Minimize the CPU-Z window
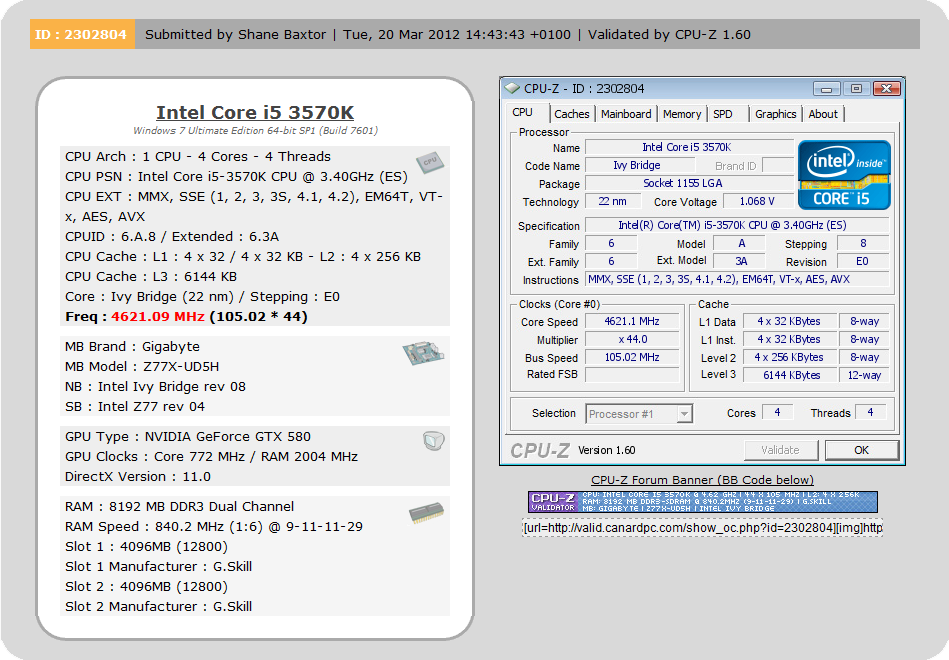949x660 pixels. [826, 89]
